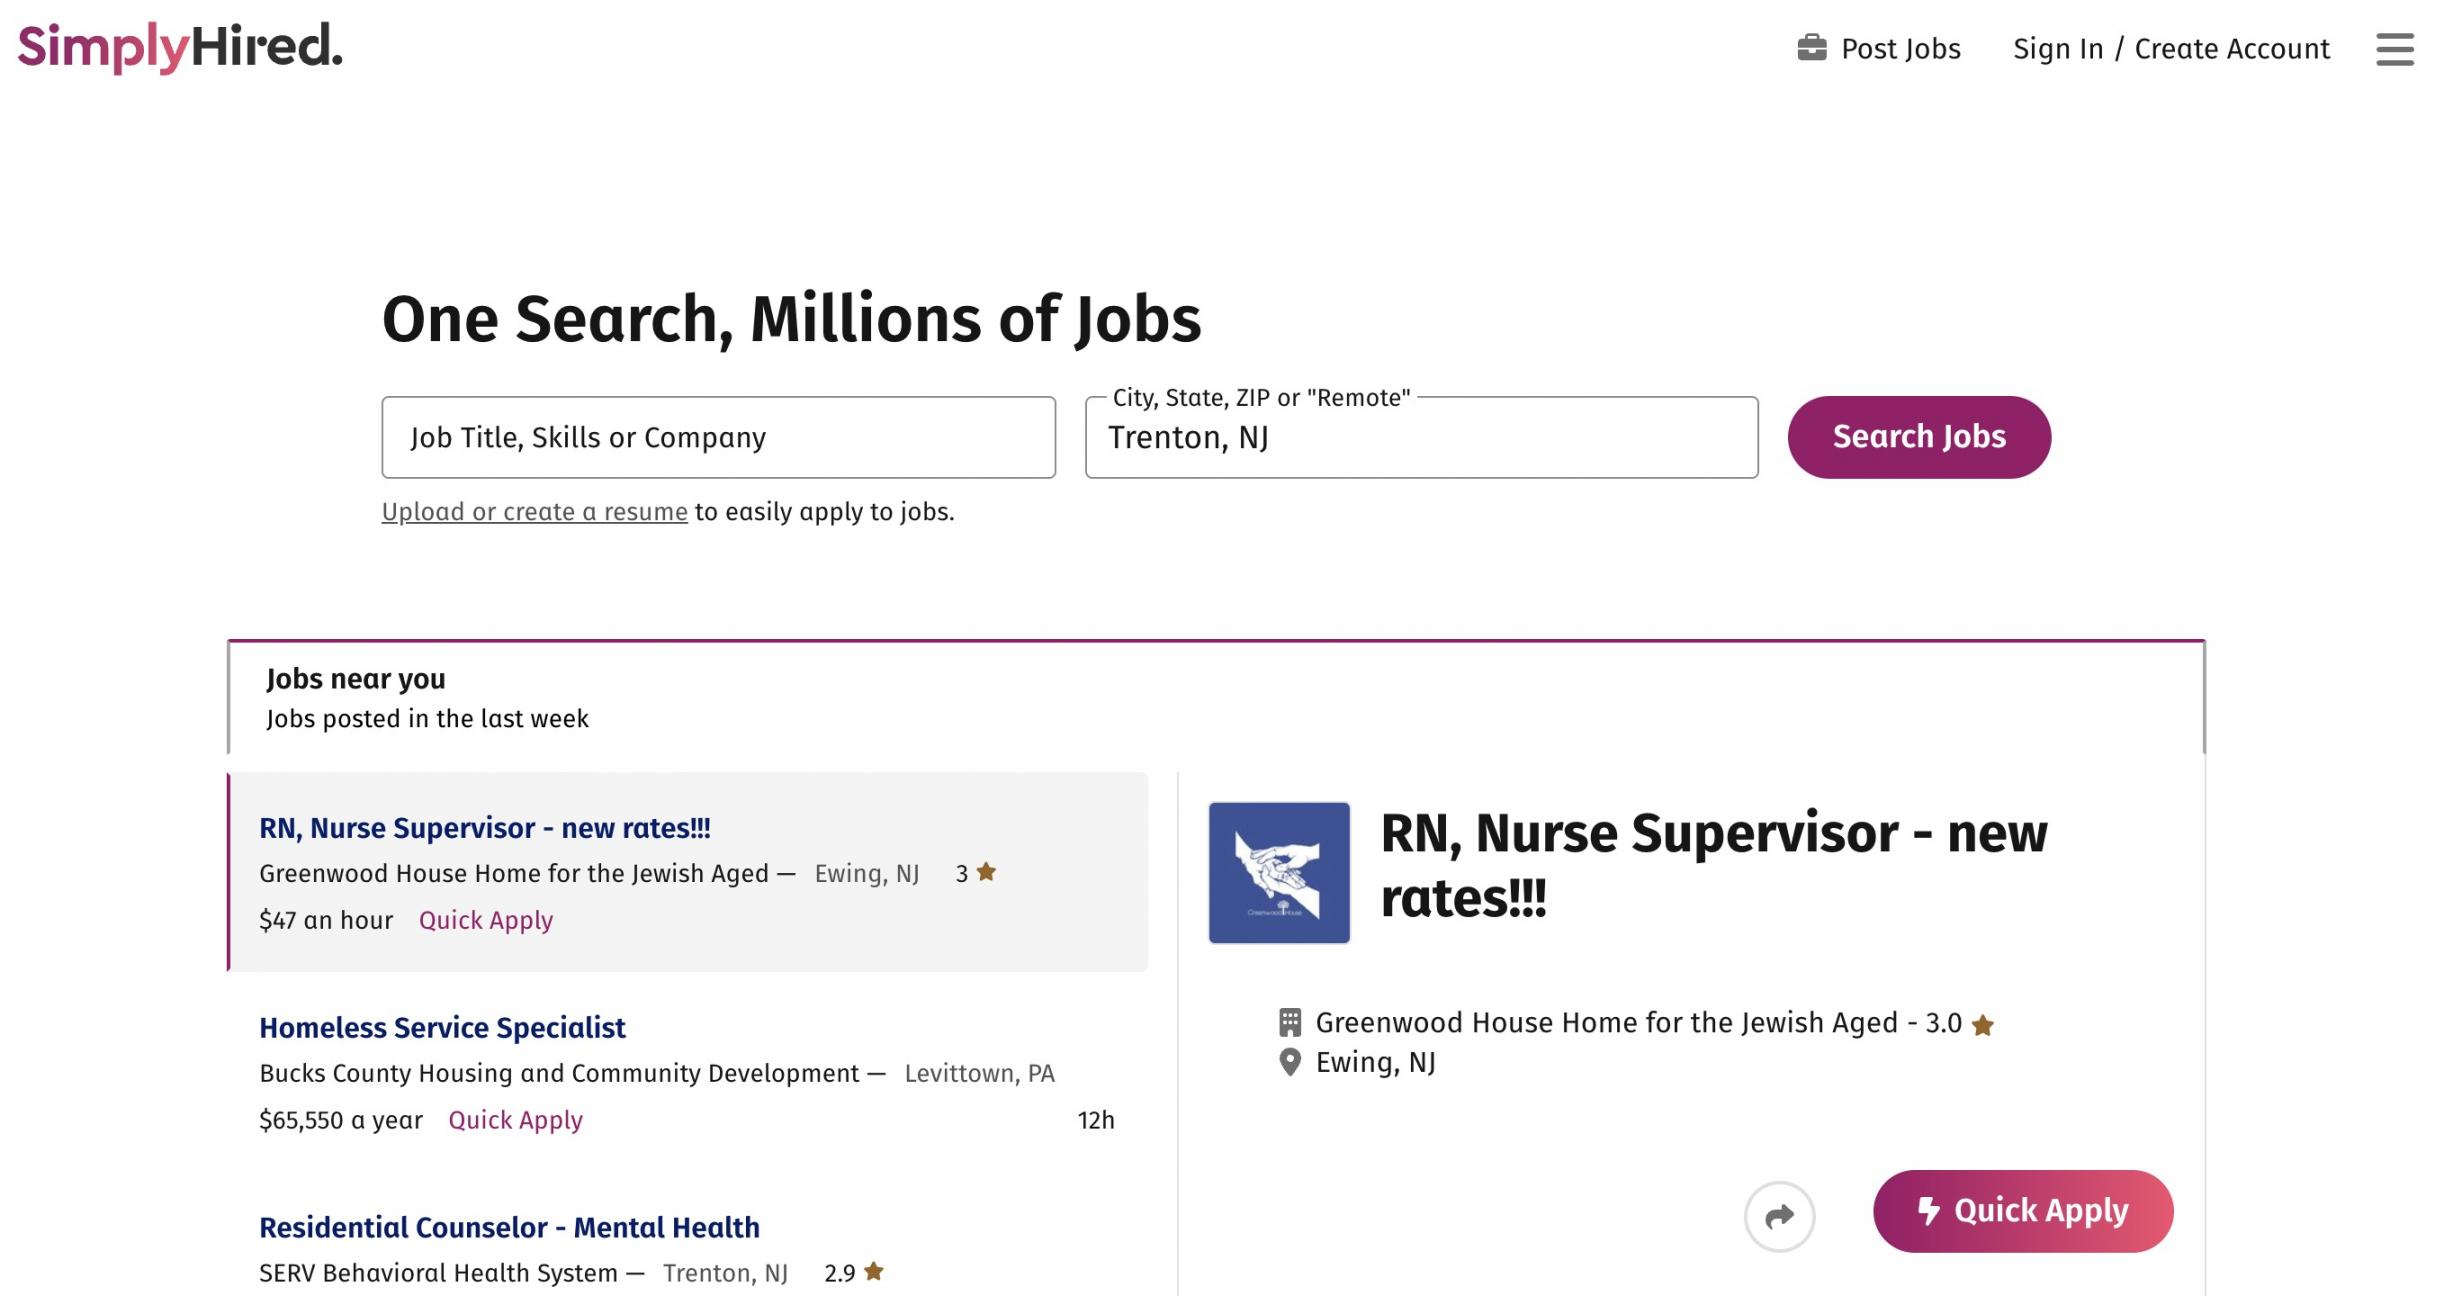Click 'Levittown, PA' location text
2444x1296 pixels.
click(x=979, y=1073)
